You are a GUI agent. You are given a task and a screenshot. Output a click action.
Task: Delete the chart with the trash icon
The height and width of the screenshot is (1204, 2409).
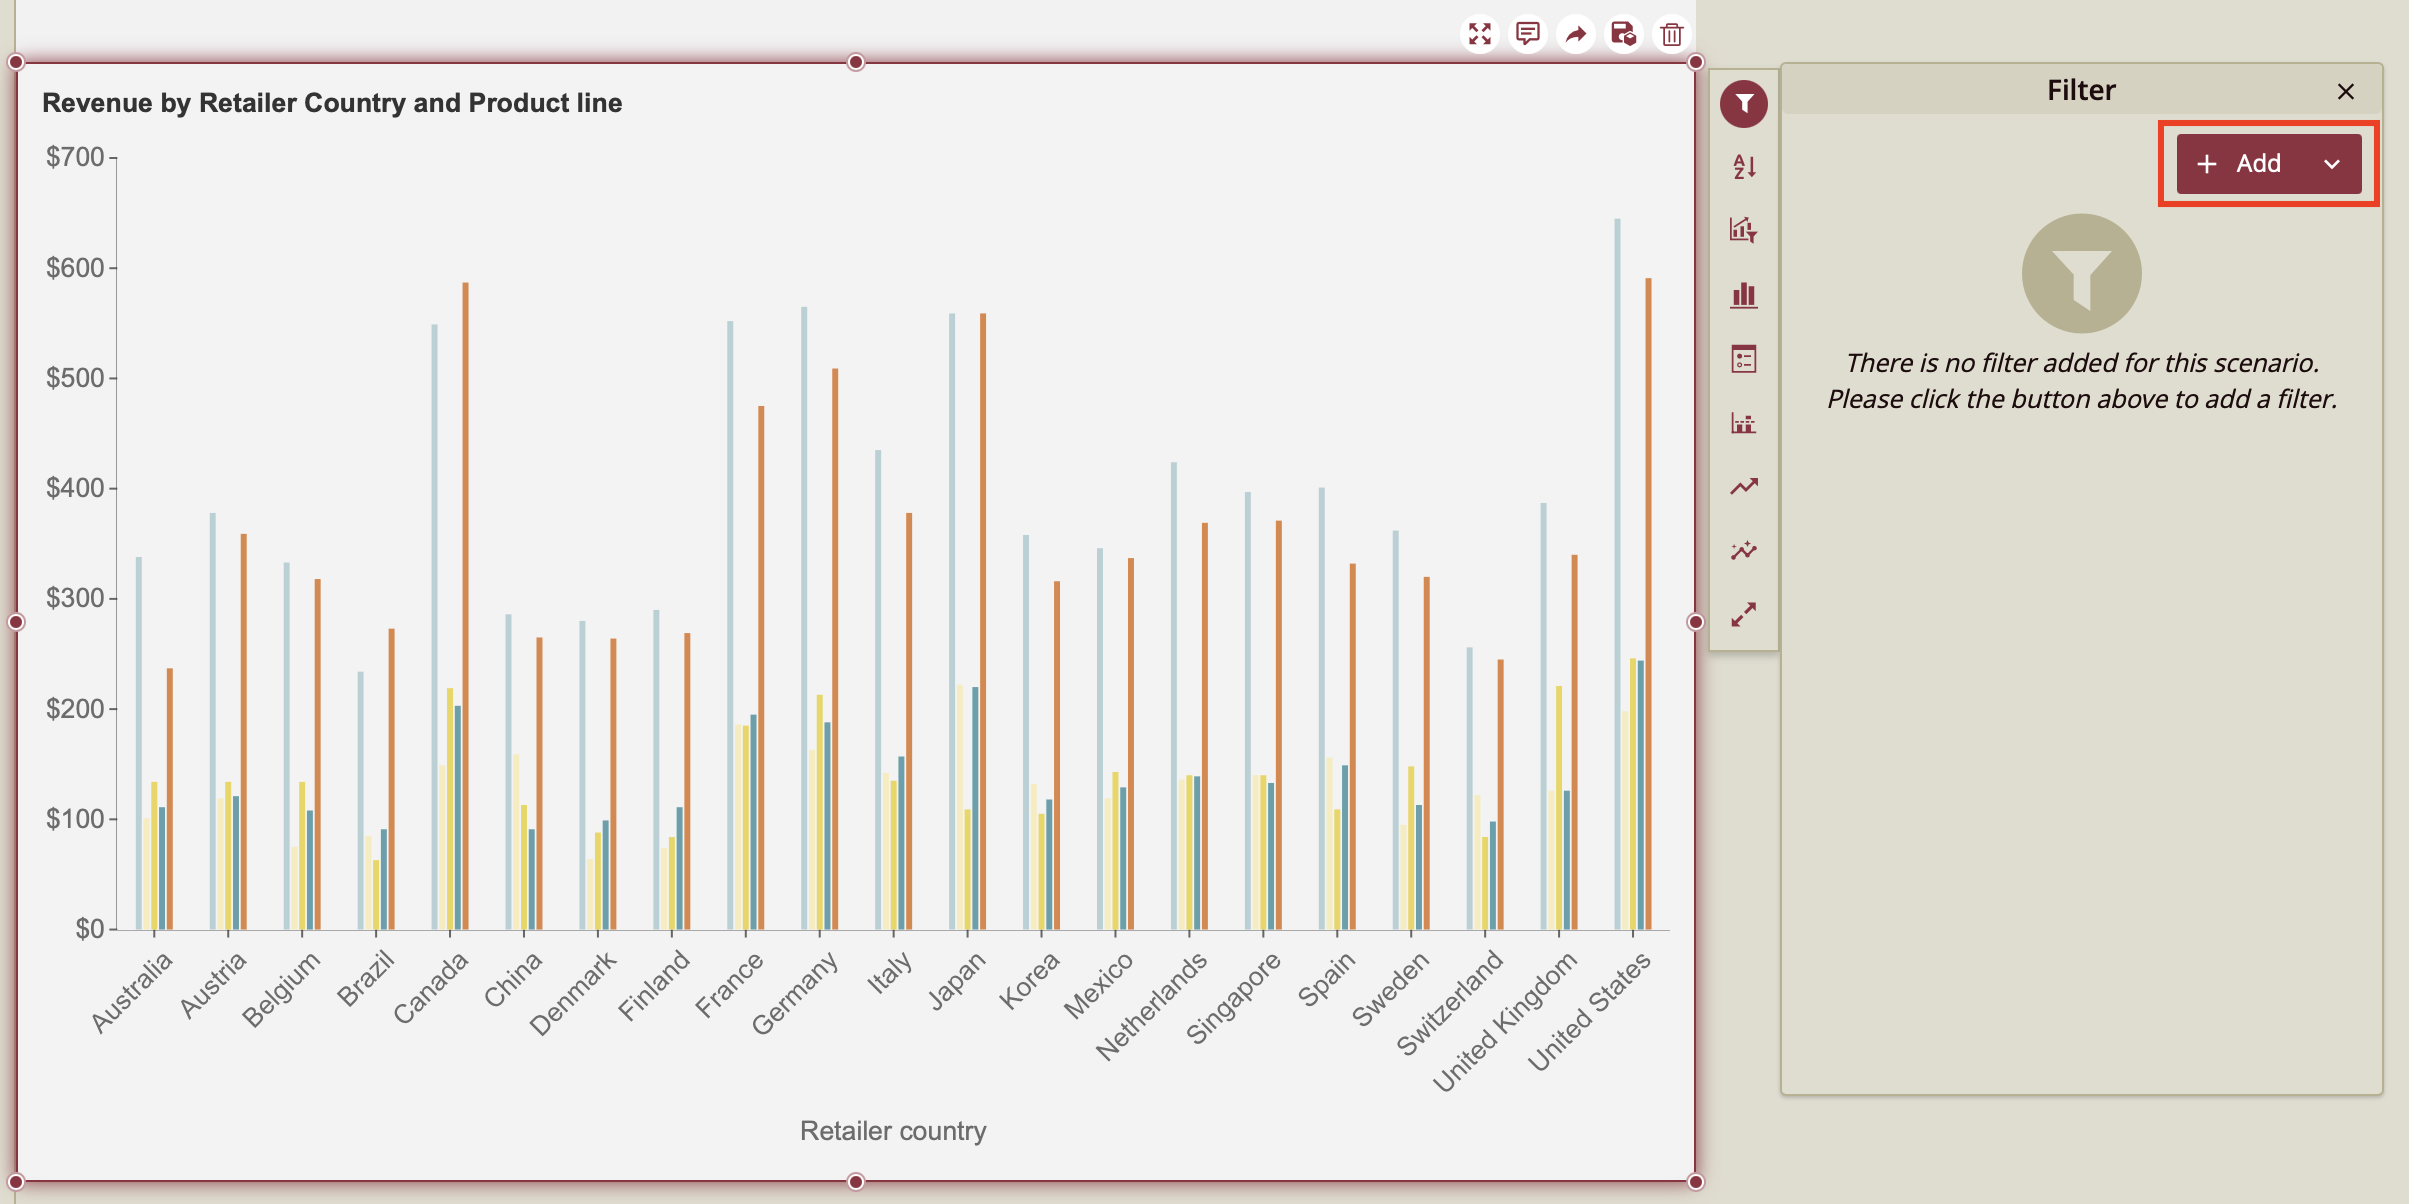point(1671,34)
